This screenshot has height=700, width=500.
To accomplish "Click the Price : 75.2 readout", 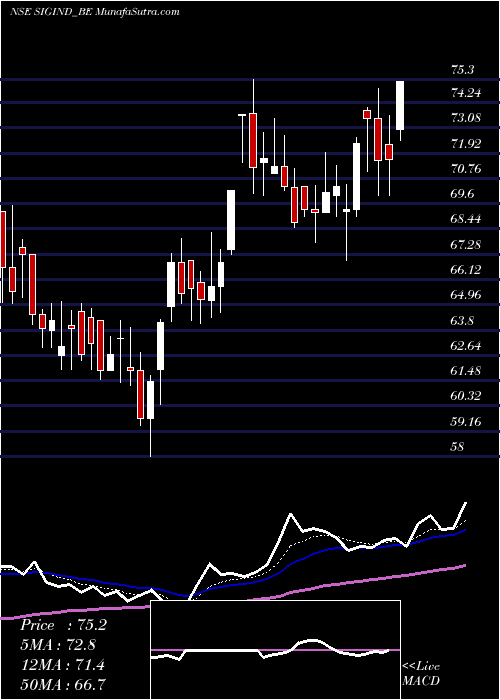I will pyautogui.click(x=63, y=625).
